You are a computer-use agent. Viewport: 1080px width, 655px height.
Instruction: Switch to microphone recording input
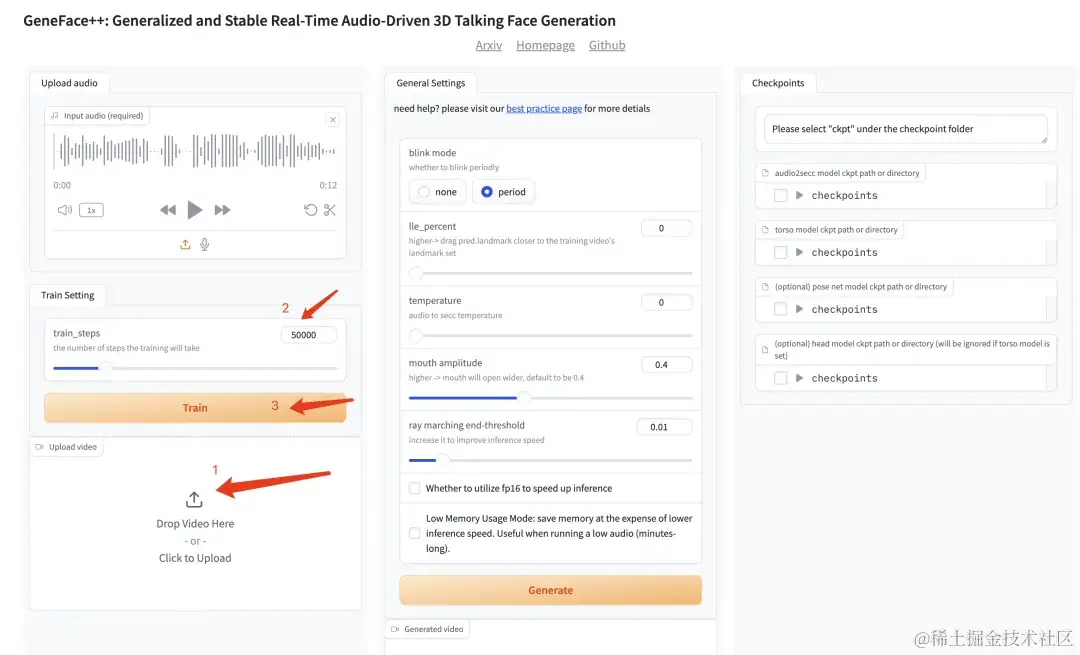(205, 244)
